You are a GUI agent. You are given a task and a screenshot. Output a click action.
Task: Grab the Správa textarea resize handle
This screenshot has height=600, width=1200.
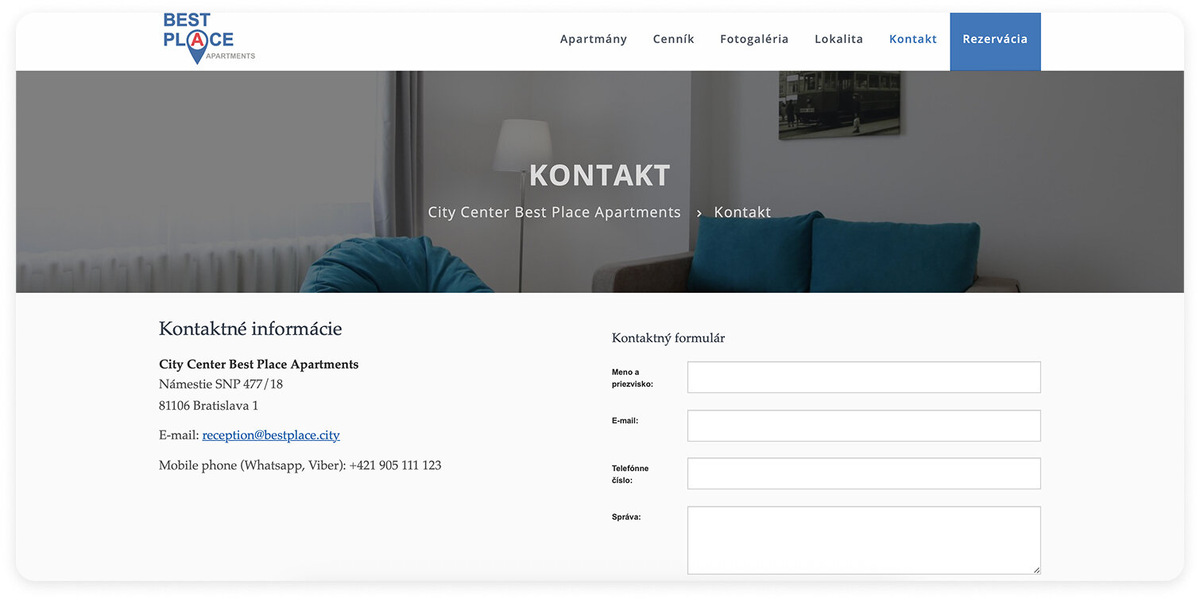point(1035,569)
